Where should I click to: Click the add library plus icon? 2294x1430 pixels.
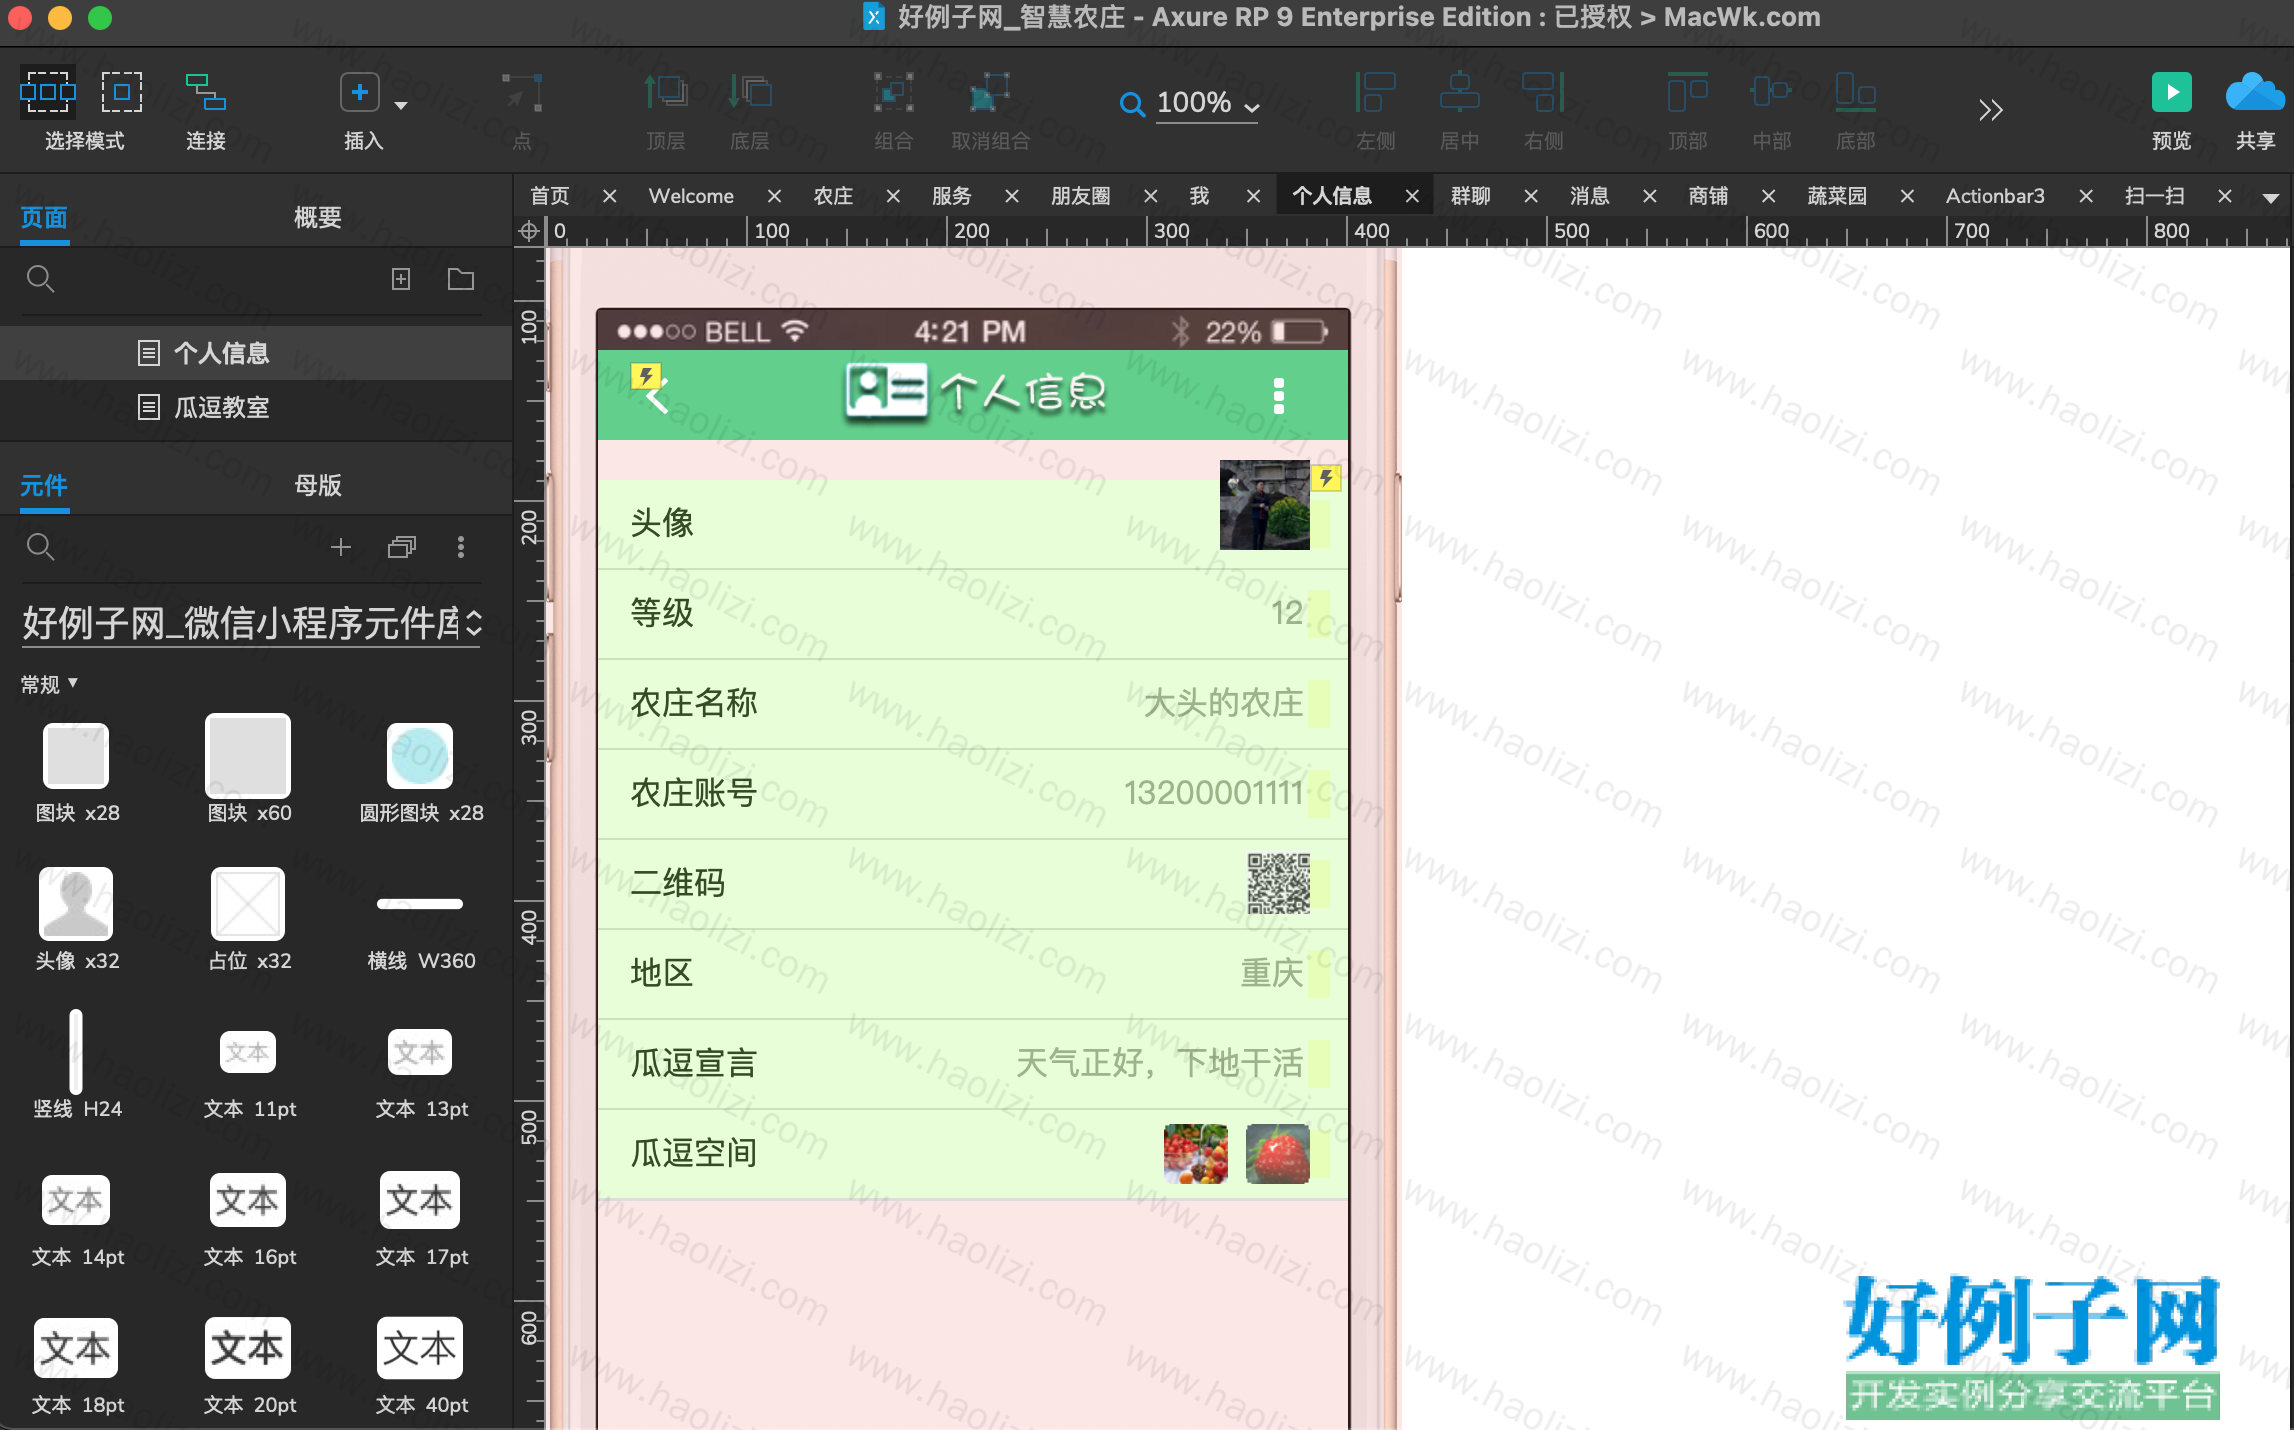coord(341,547)
